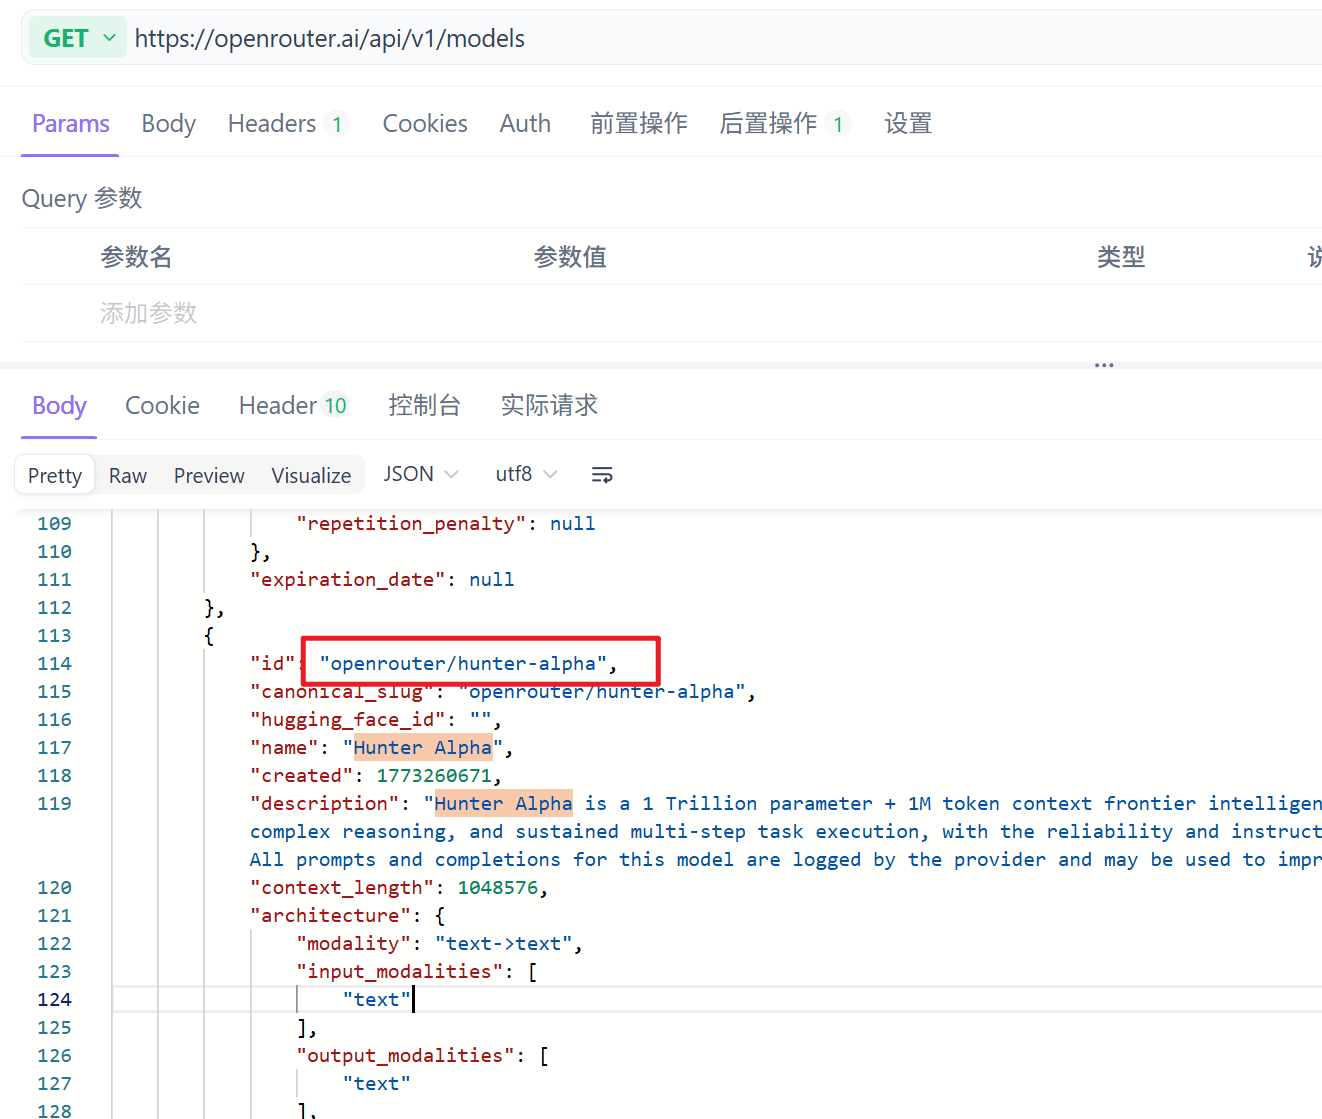Select the Pretty view button
This screenshot has height=1119, width=1322.
[55, 475]
